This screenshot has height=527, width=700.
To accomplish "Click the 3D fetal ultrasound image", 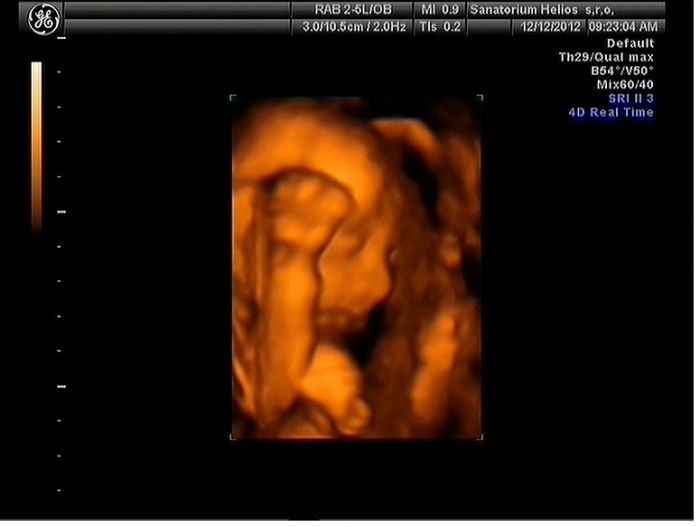I will (x=356, y=267).
